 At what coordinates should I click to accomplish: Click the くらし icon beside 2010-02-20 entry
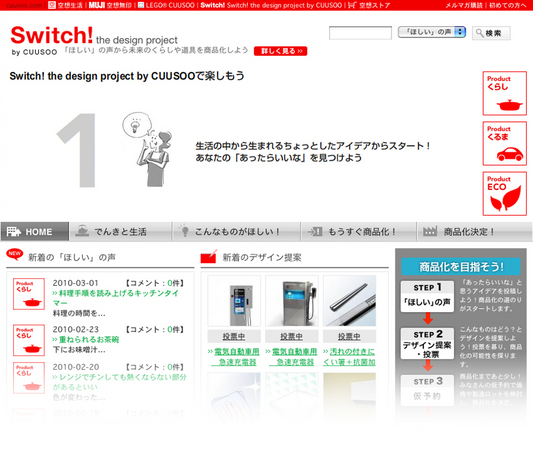click(x=29, y=378)
